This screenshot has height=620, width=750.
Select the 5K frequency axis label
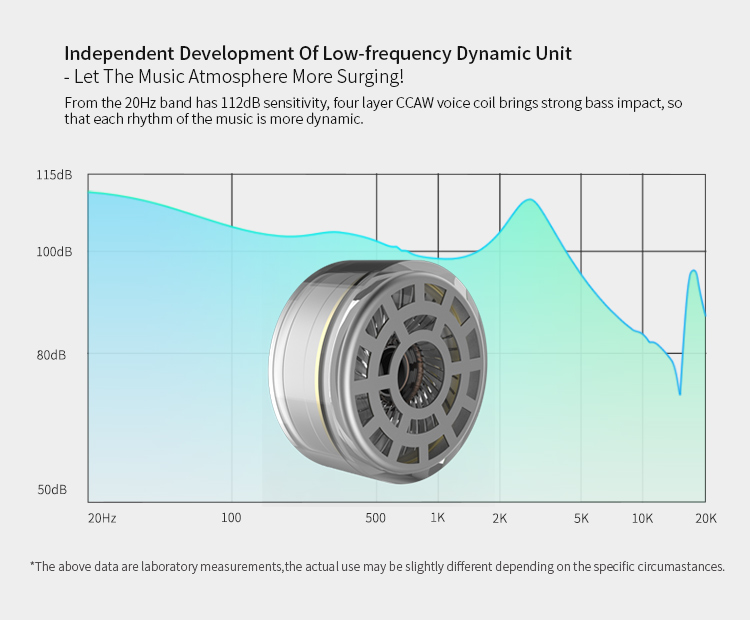pos(581,518)
